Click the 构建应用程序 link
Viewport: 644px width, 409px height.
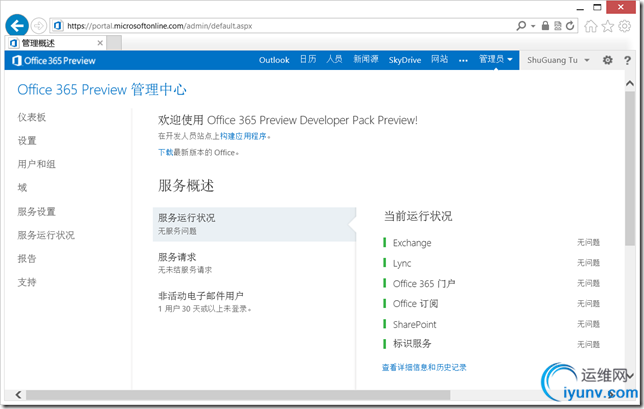click(243, 136)
